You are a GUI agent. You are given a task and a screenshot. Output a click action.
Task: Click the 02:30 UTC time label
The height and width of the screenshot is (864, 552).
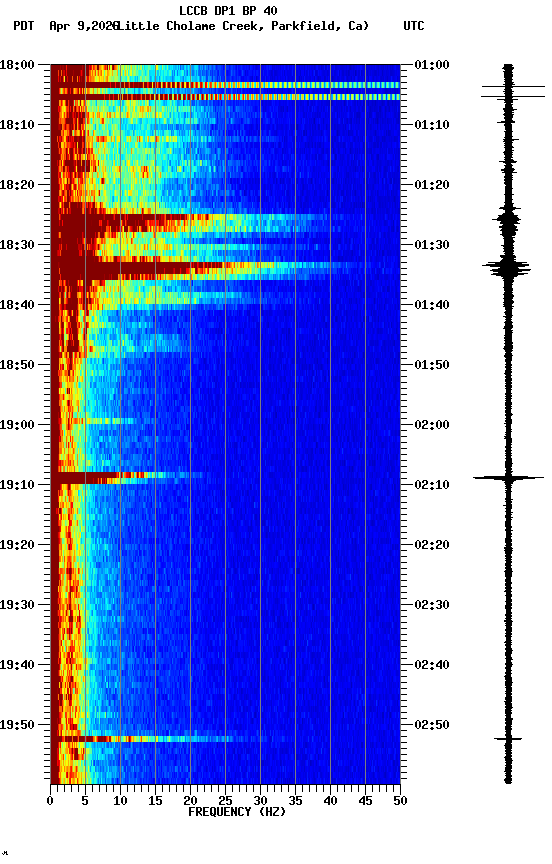(x=432, y=605)
